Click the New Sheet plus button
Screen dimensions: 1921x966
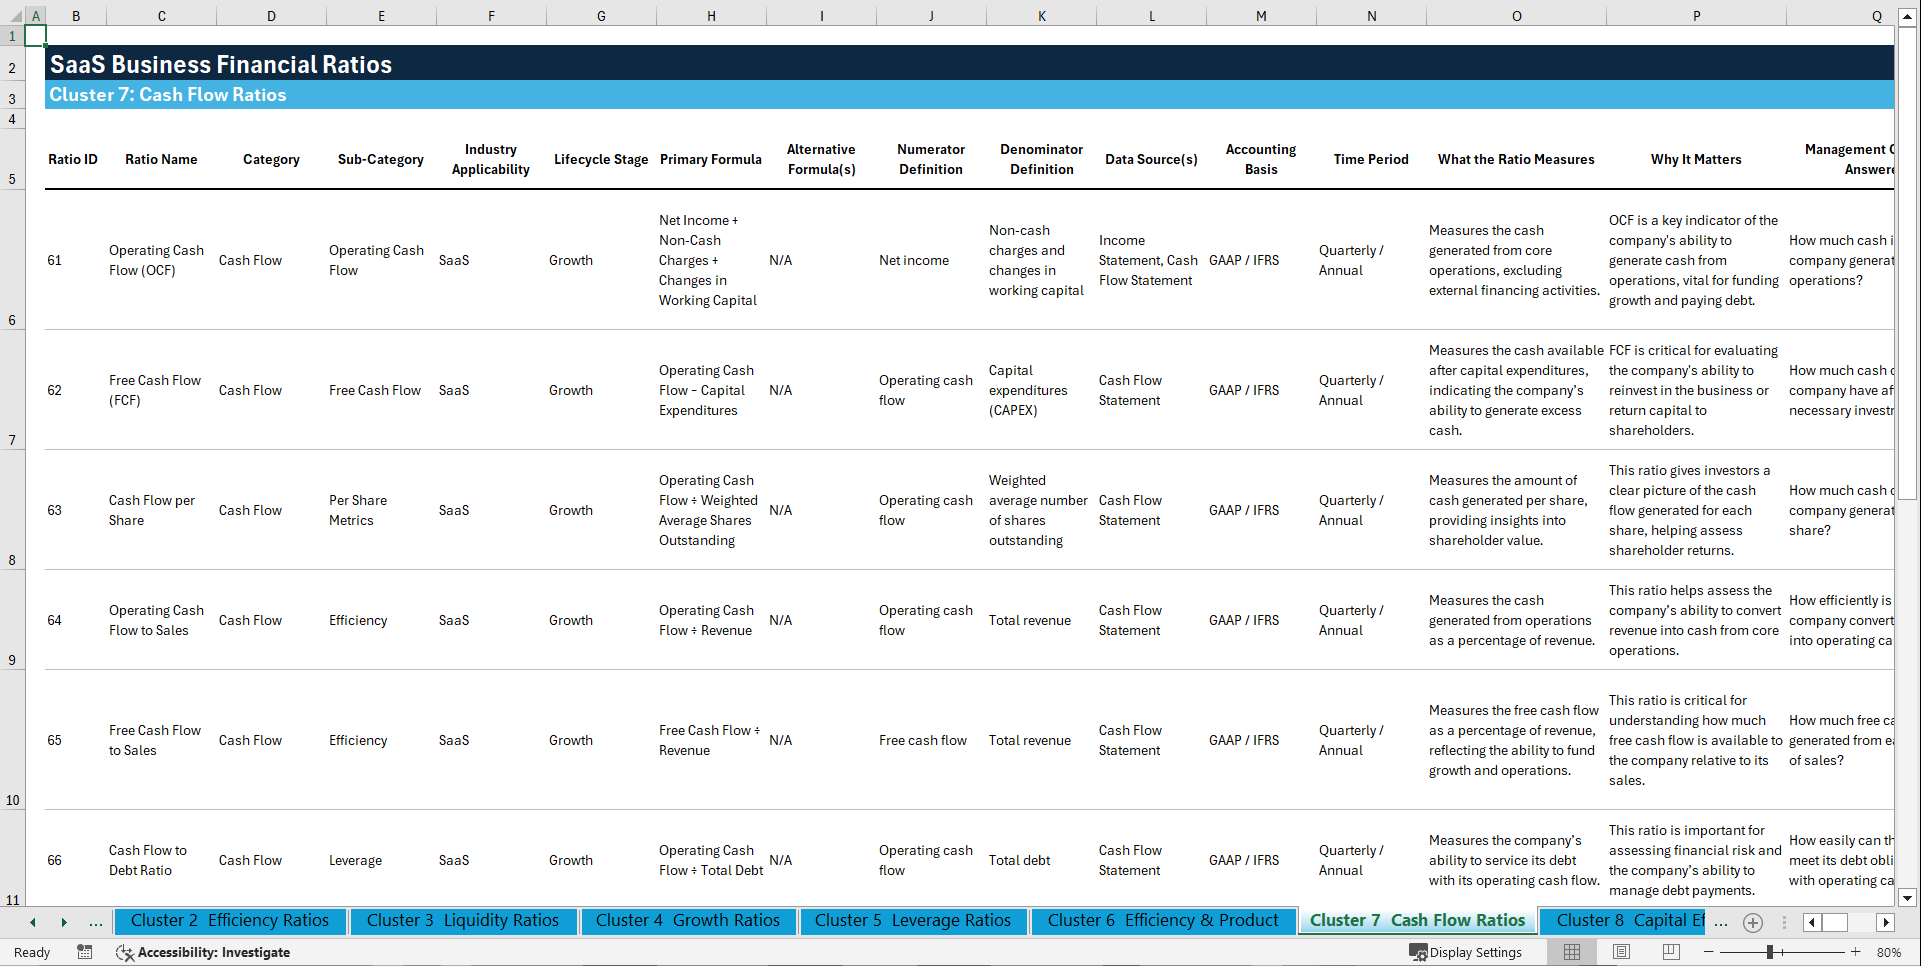click(1752, 922)
